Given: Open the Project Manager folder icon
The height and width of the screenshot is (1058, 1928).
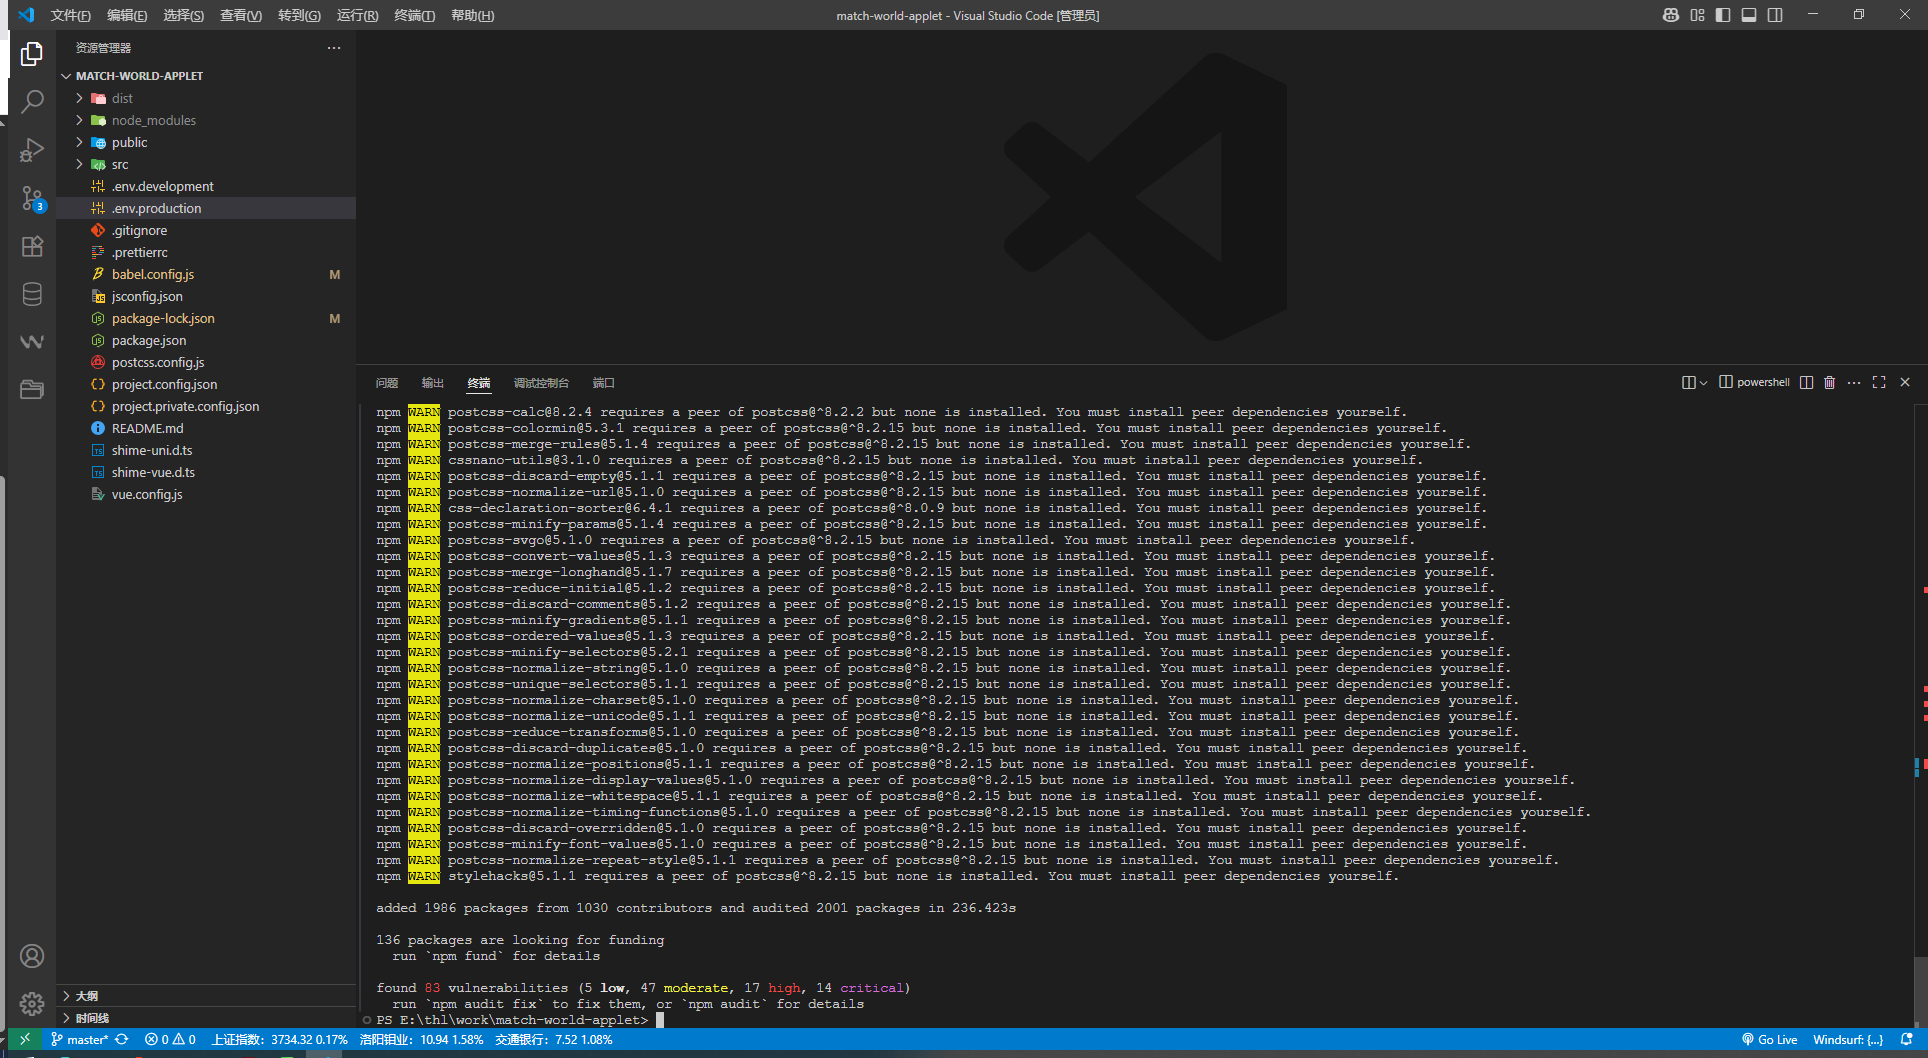Looking at the screenshot, I should [32, 389].
